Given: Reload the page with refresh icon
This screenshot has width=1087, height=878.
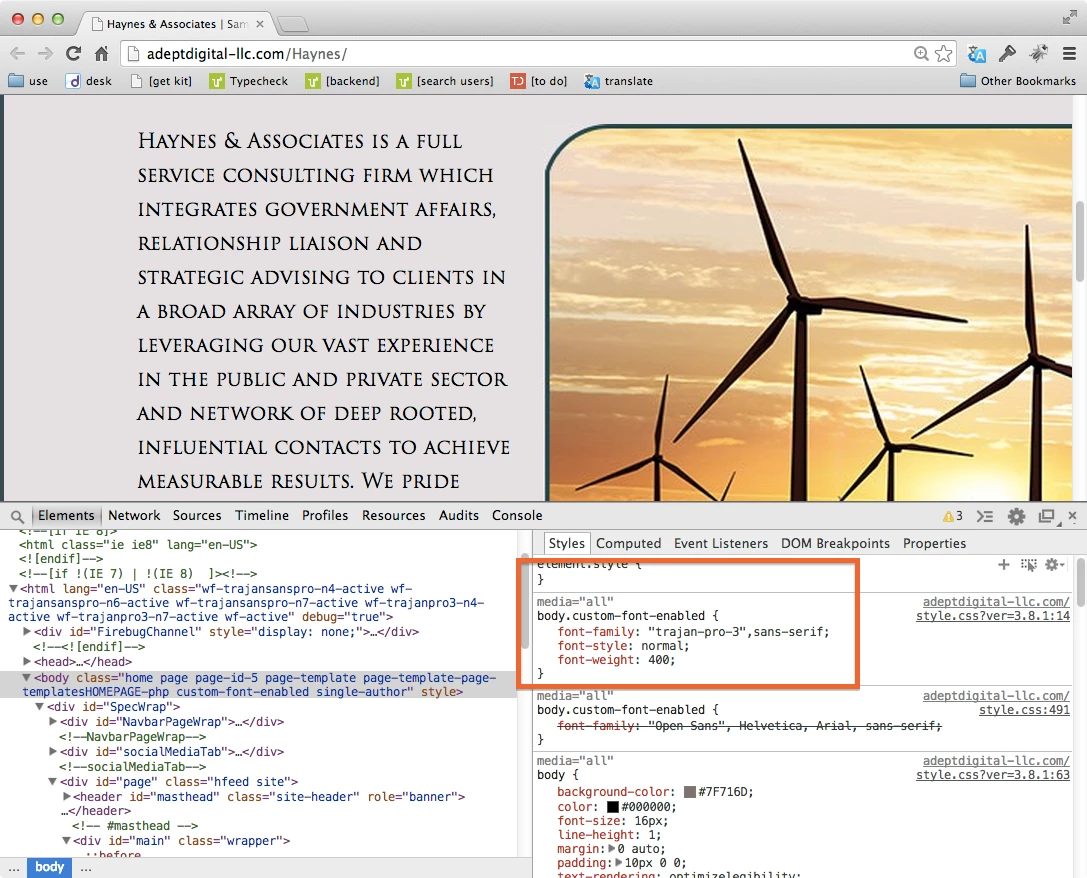Looking at the screenshot, I should tap(73, 53).
